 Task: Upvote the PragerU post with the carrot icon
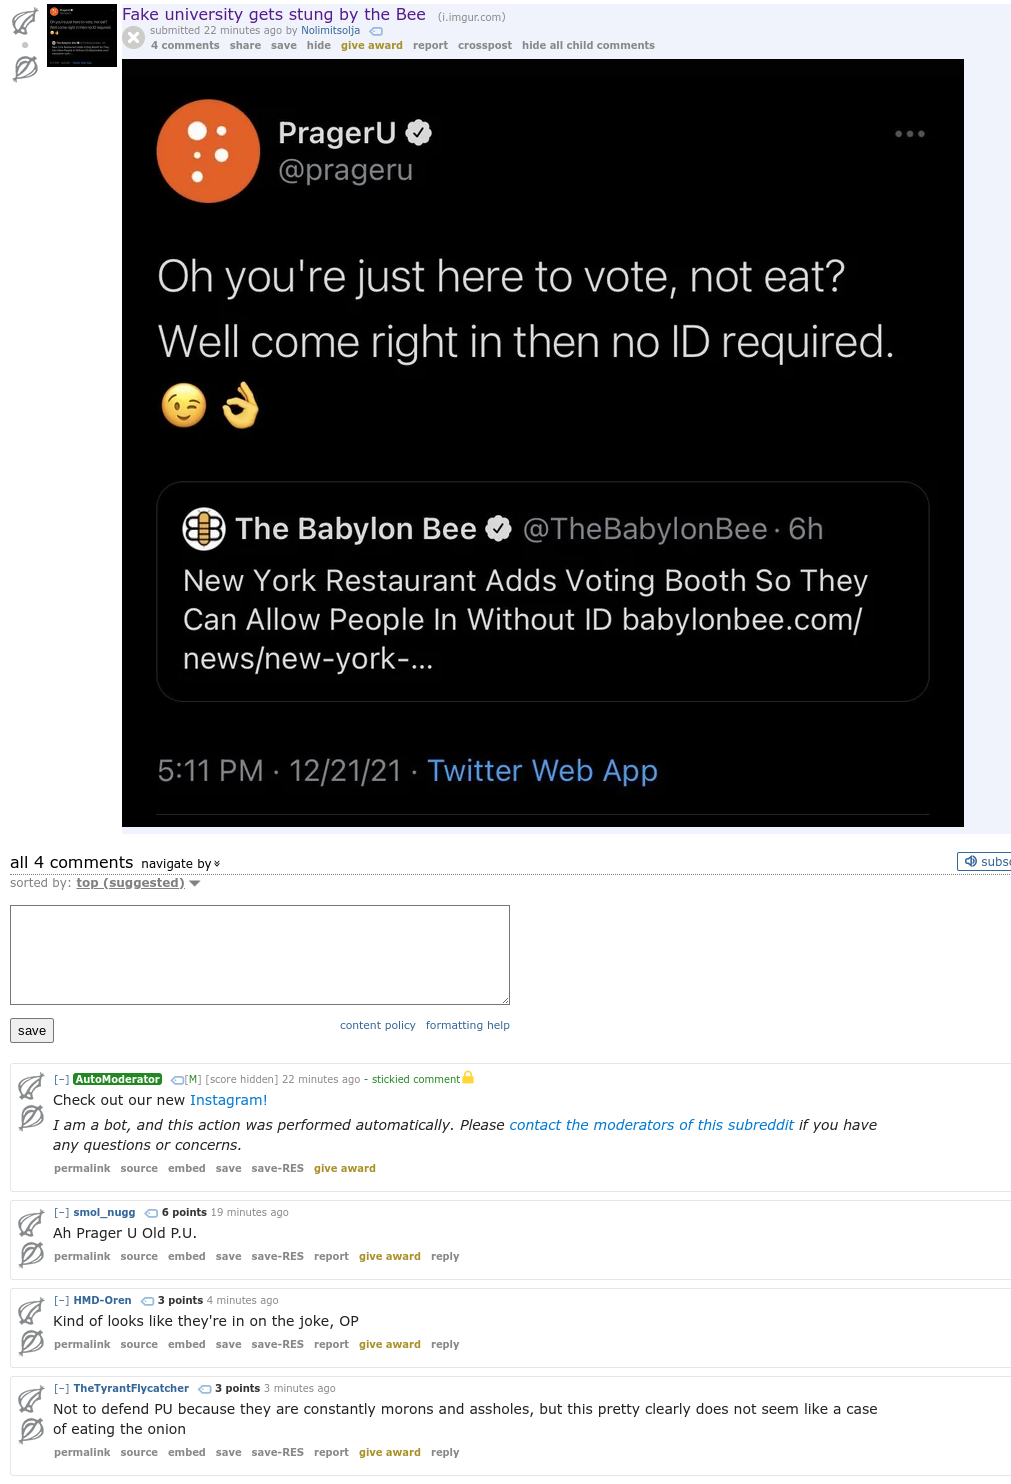(x=25, y=21)
